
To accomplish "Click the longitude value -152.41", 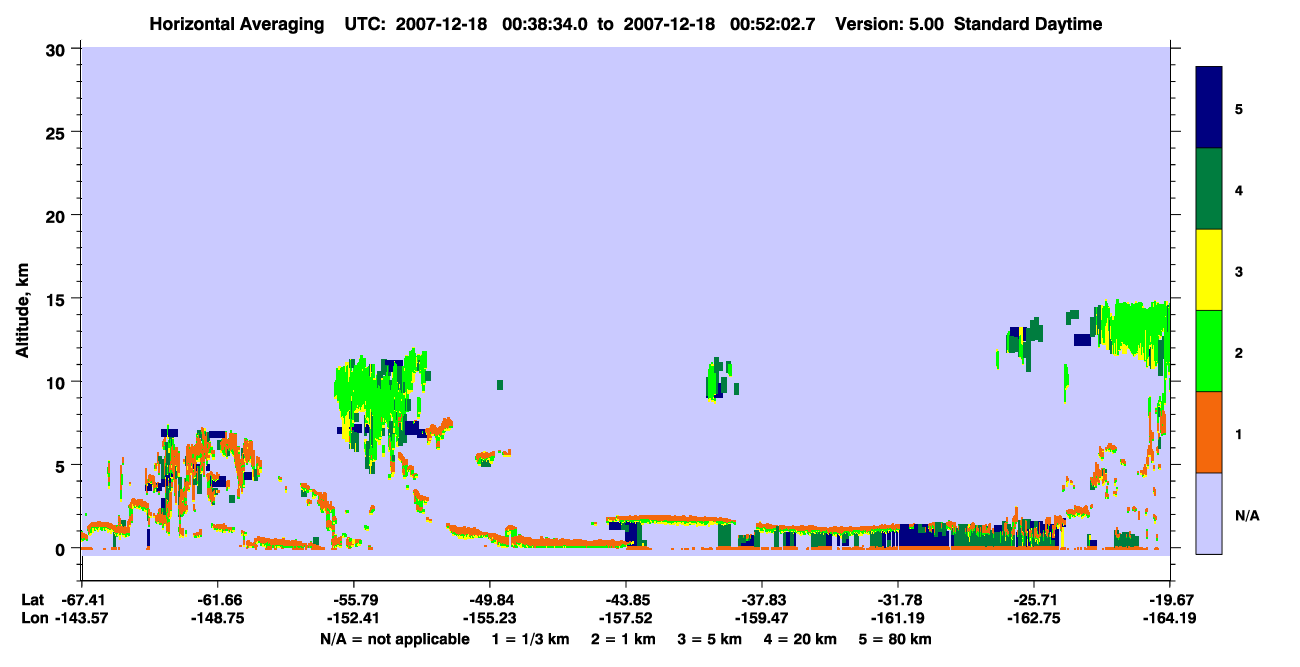I will click(354, 618).
